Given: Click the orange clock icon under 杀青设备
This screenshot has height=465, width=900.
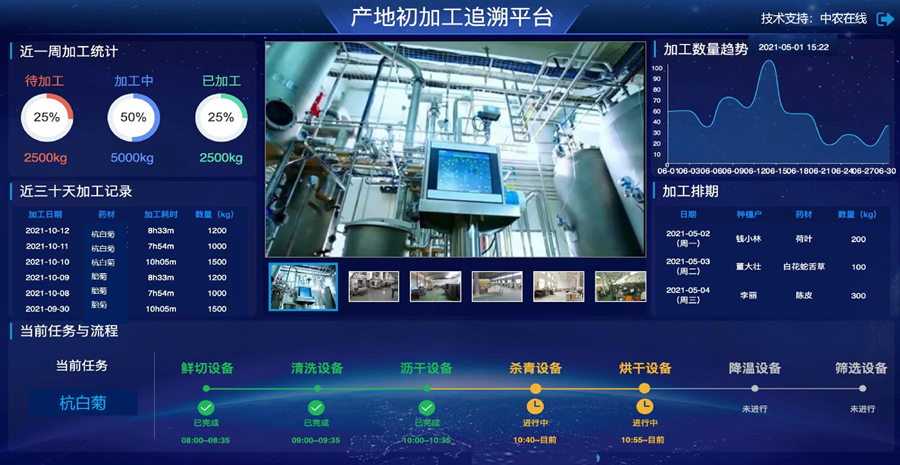Looking at the screenshot, I should [535, 406].
